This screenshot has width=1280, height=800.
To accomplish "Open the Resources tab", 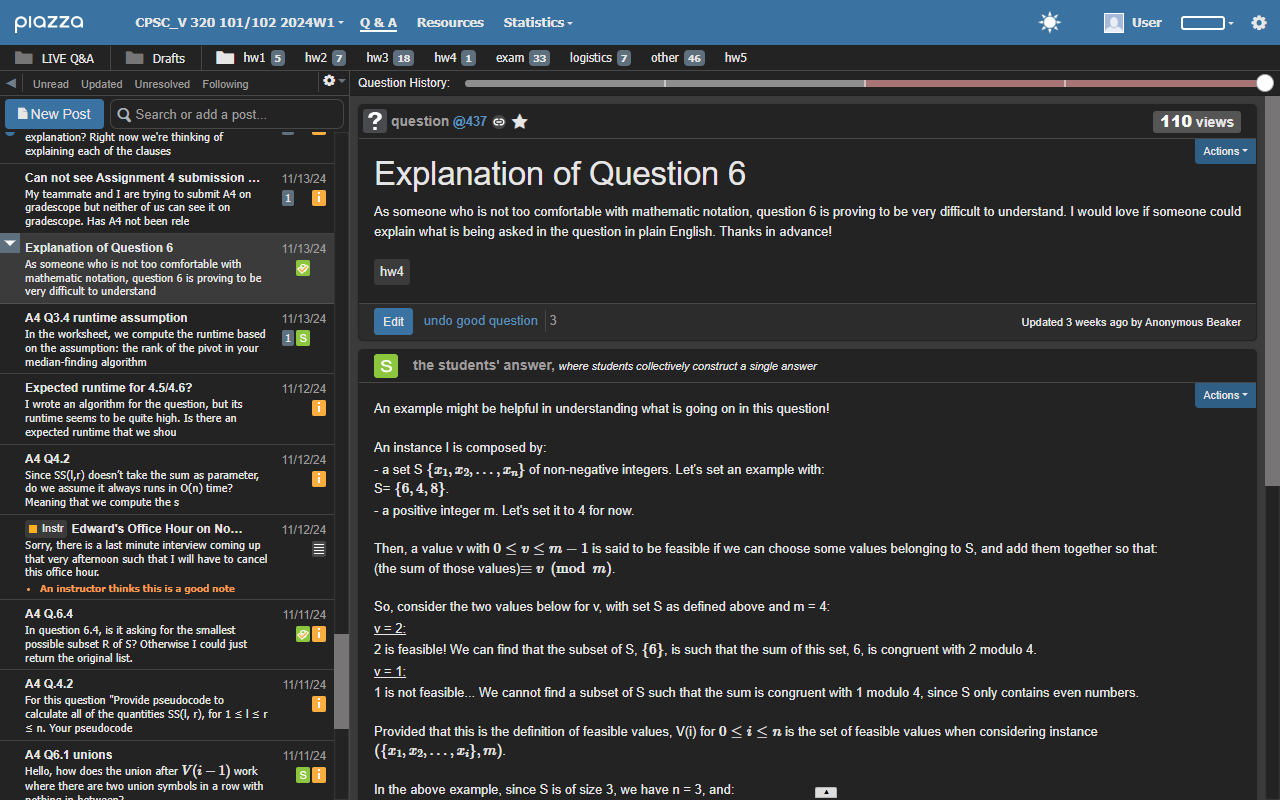I will 450,22.
